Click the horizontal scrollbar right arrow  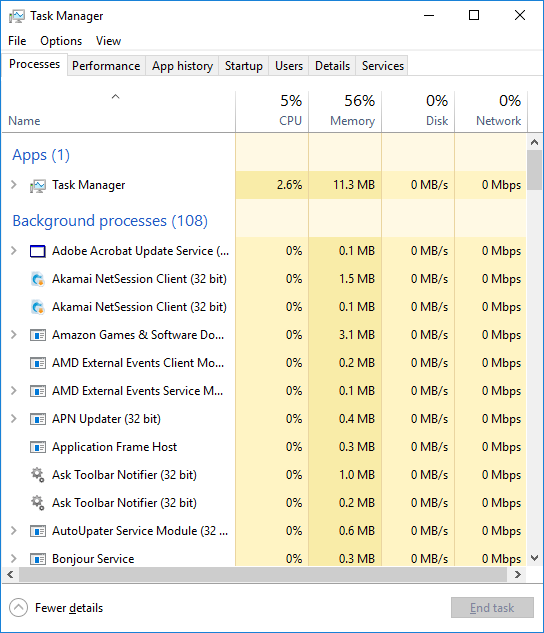tap(518, 574)
